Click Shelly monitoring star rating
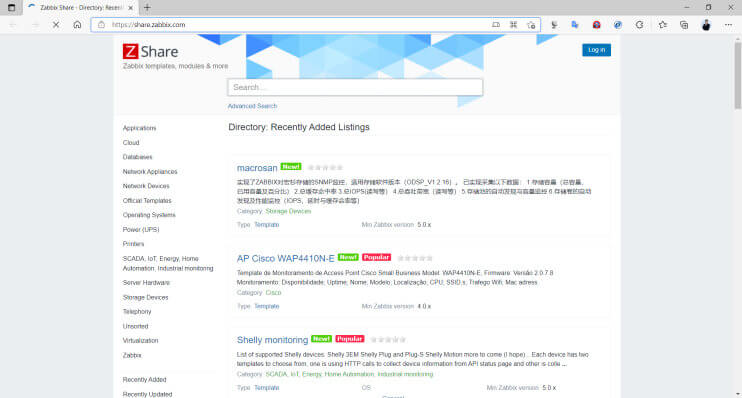The width and height of the screenshot is (742, 398). point(388,340)
